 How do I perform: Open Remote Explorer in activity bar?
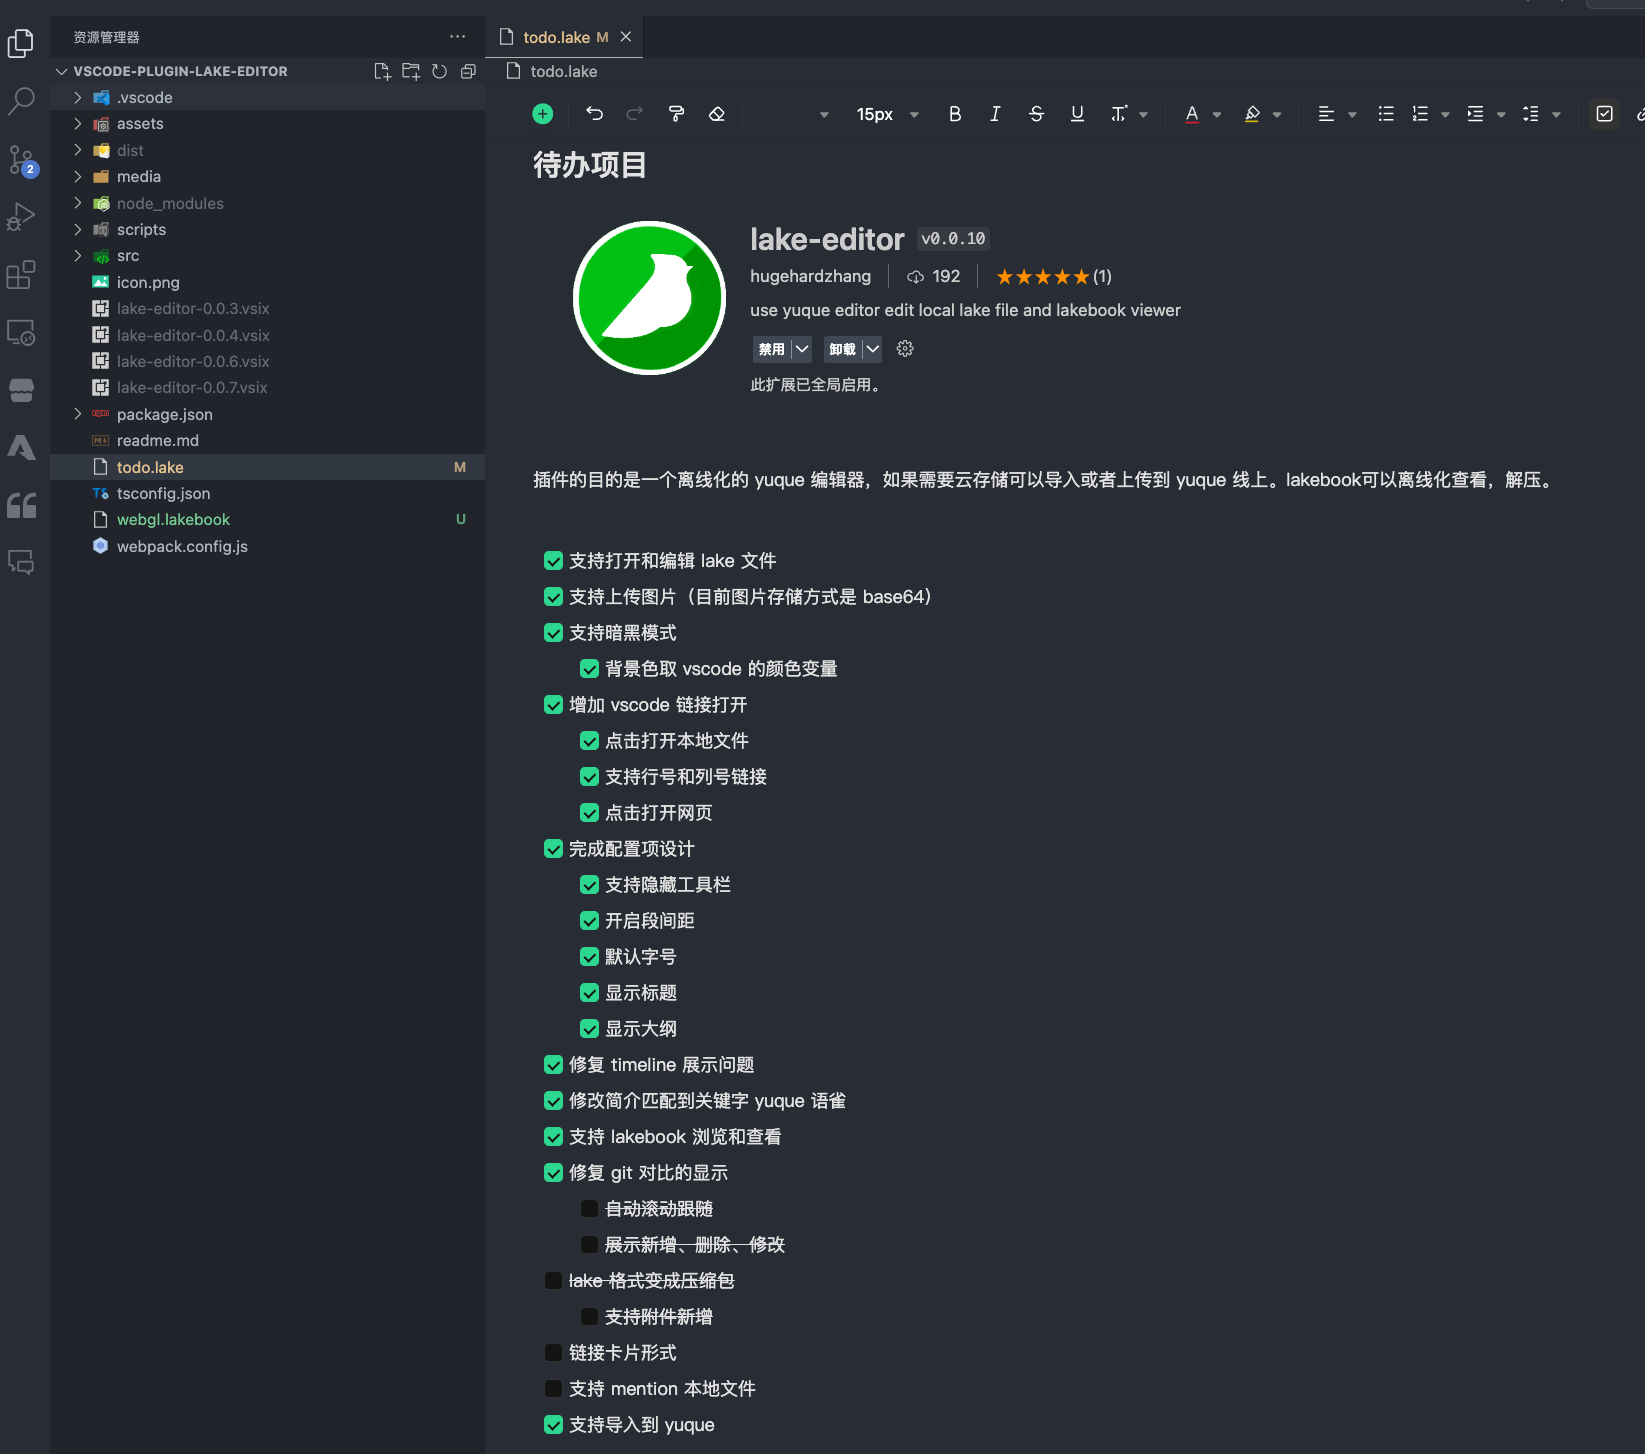21,332
